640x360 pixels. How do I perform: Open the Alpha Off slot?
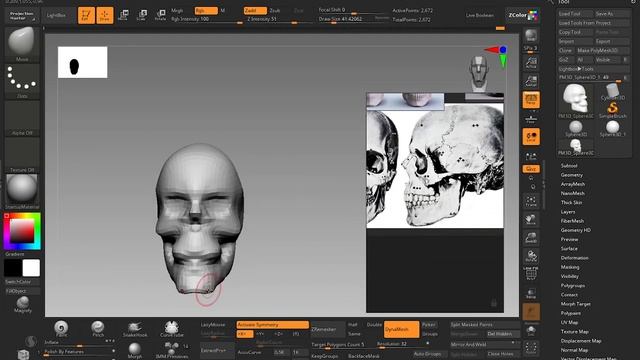pyautogui.click(x=22, y=118)
